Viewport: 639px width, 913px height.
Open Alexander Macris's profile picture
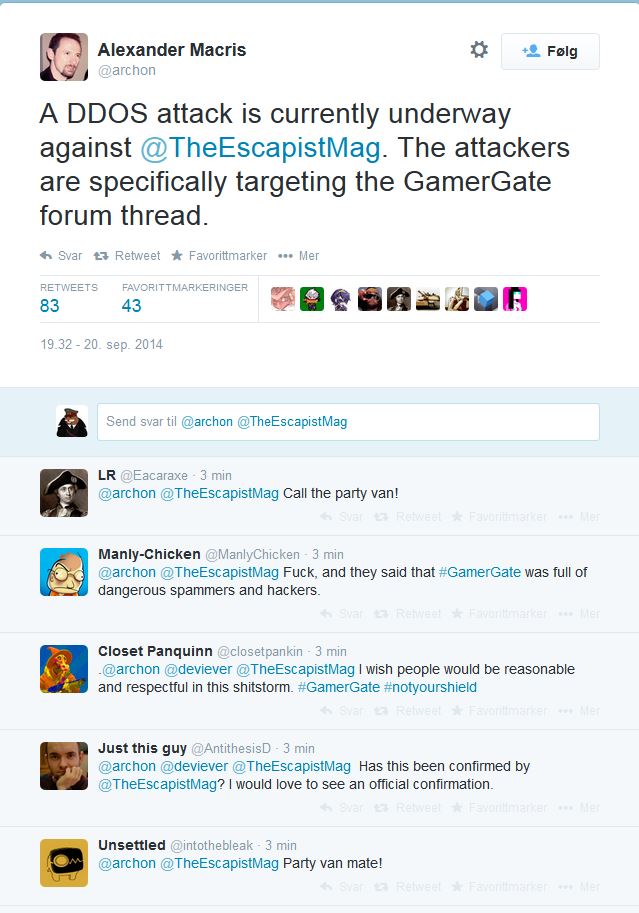[x=64, y=57]
